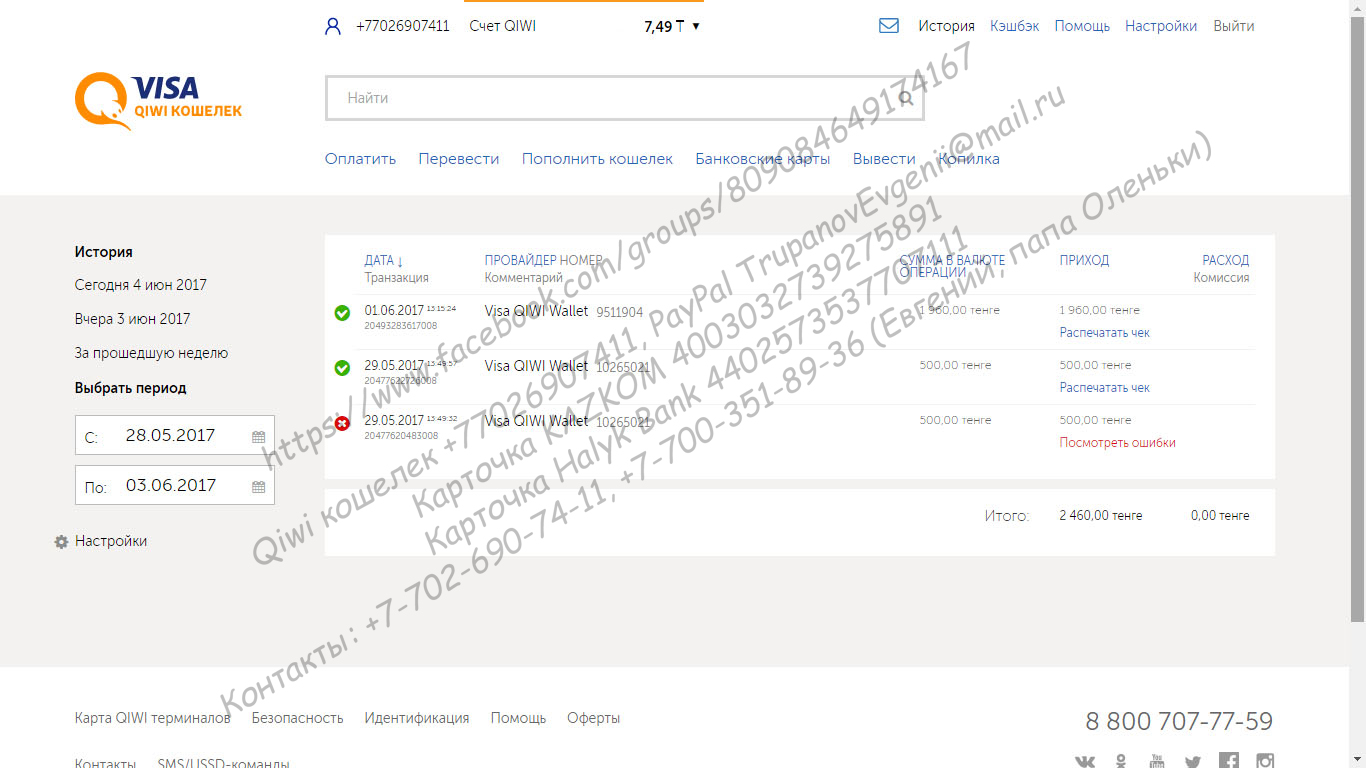Viewport: 1366px width, 768px height.
Task: Open Помощь in top navigation
Action: coord(1082,26)
